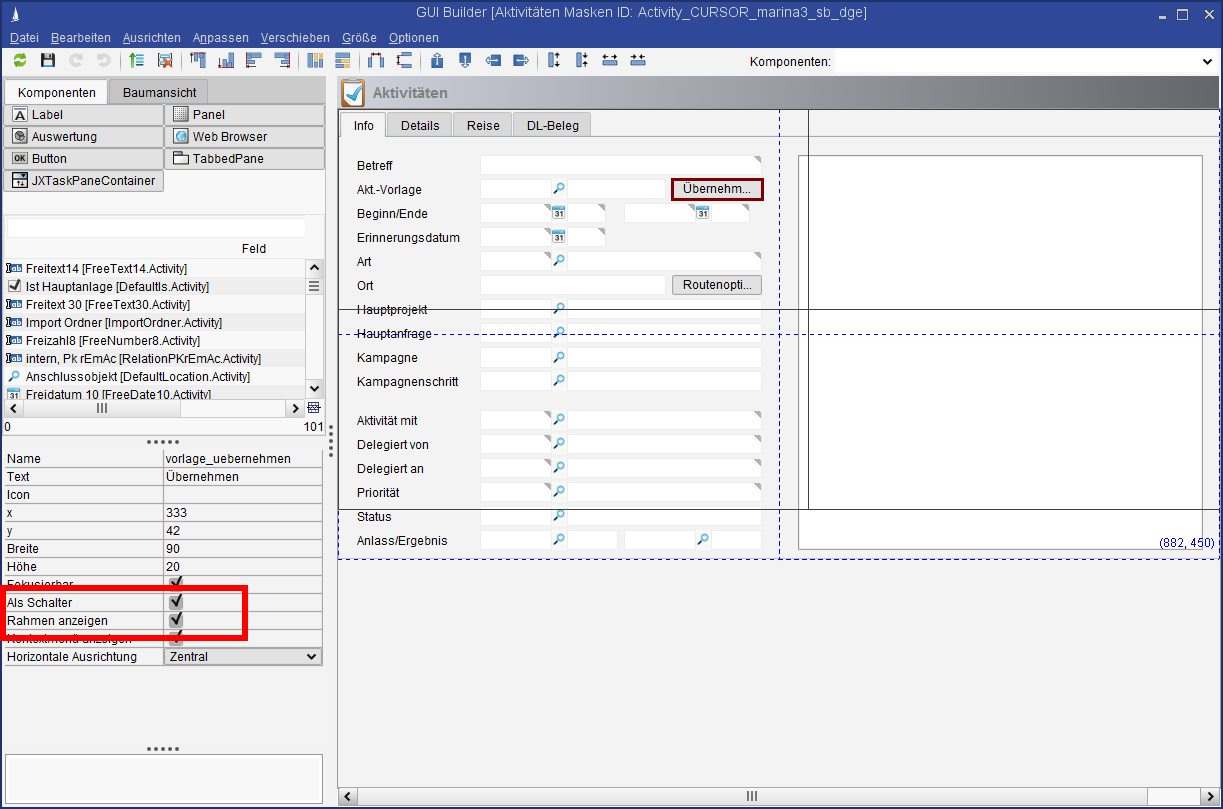Save the mask with floppy disk icon
The image size is (1223, 809).
(47, 61)
